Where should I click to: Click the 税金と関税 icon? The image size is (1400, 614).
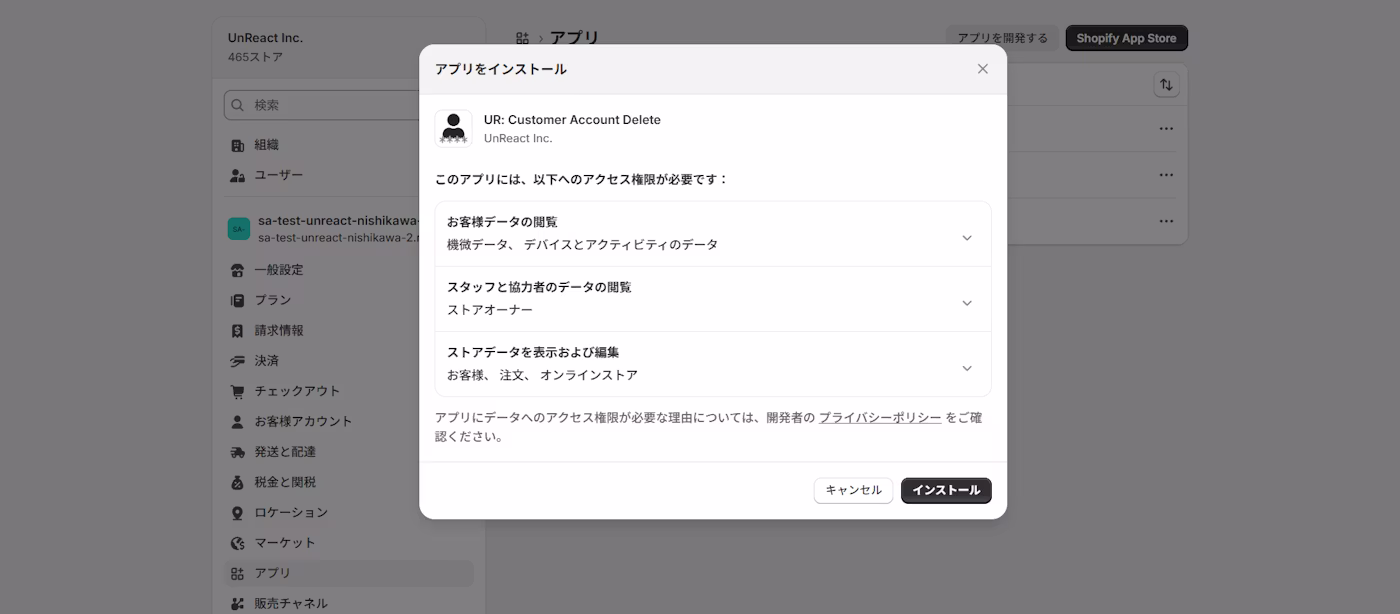click(237, 482)
